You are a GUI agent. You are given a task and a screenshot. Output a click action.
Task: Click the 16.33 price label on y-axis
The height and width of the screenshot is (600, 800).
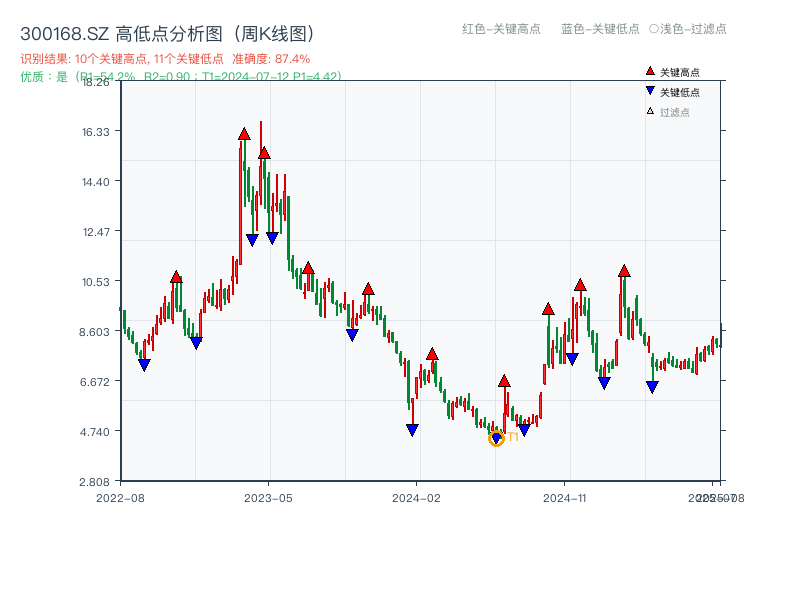96,133
